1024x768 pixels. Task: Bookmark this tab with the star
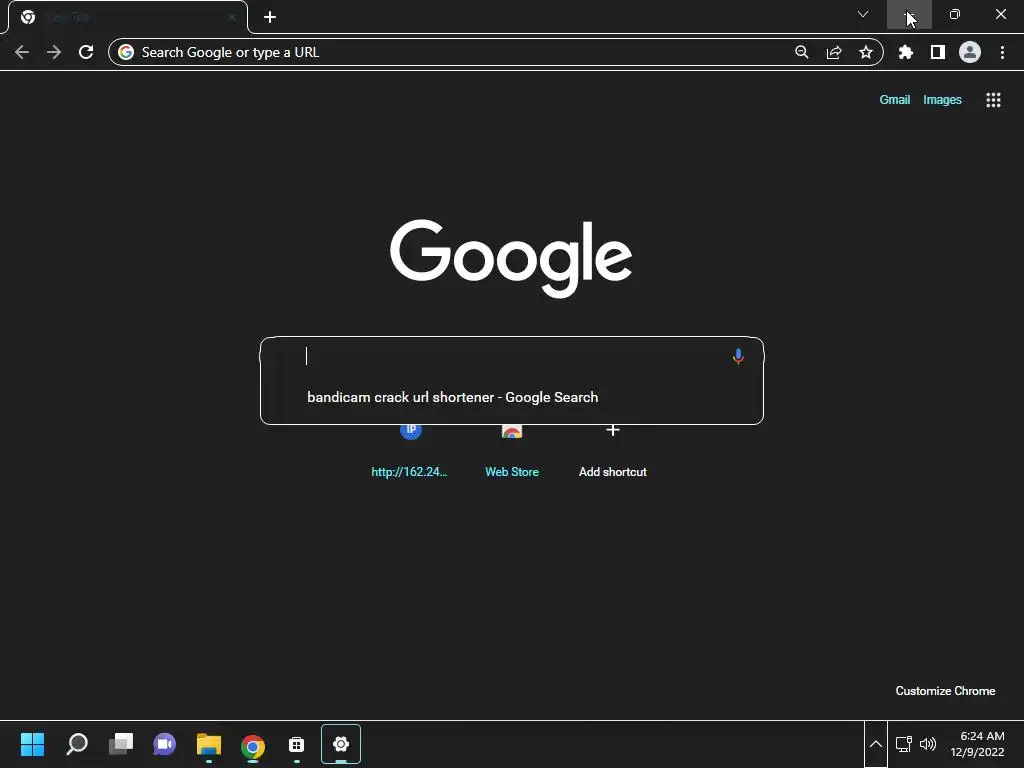(x=866, y=52)
